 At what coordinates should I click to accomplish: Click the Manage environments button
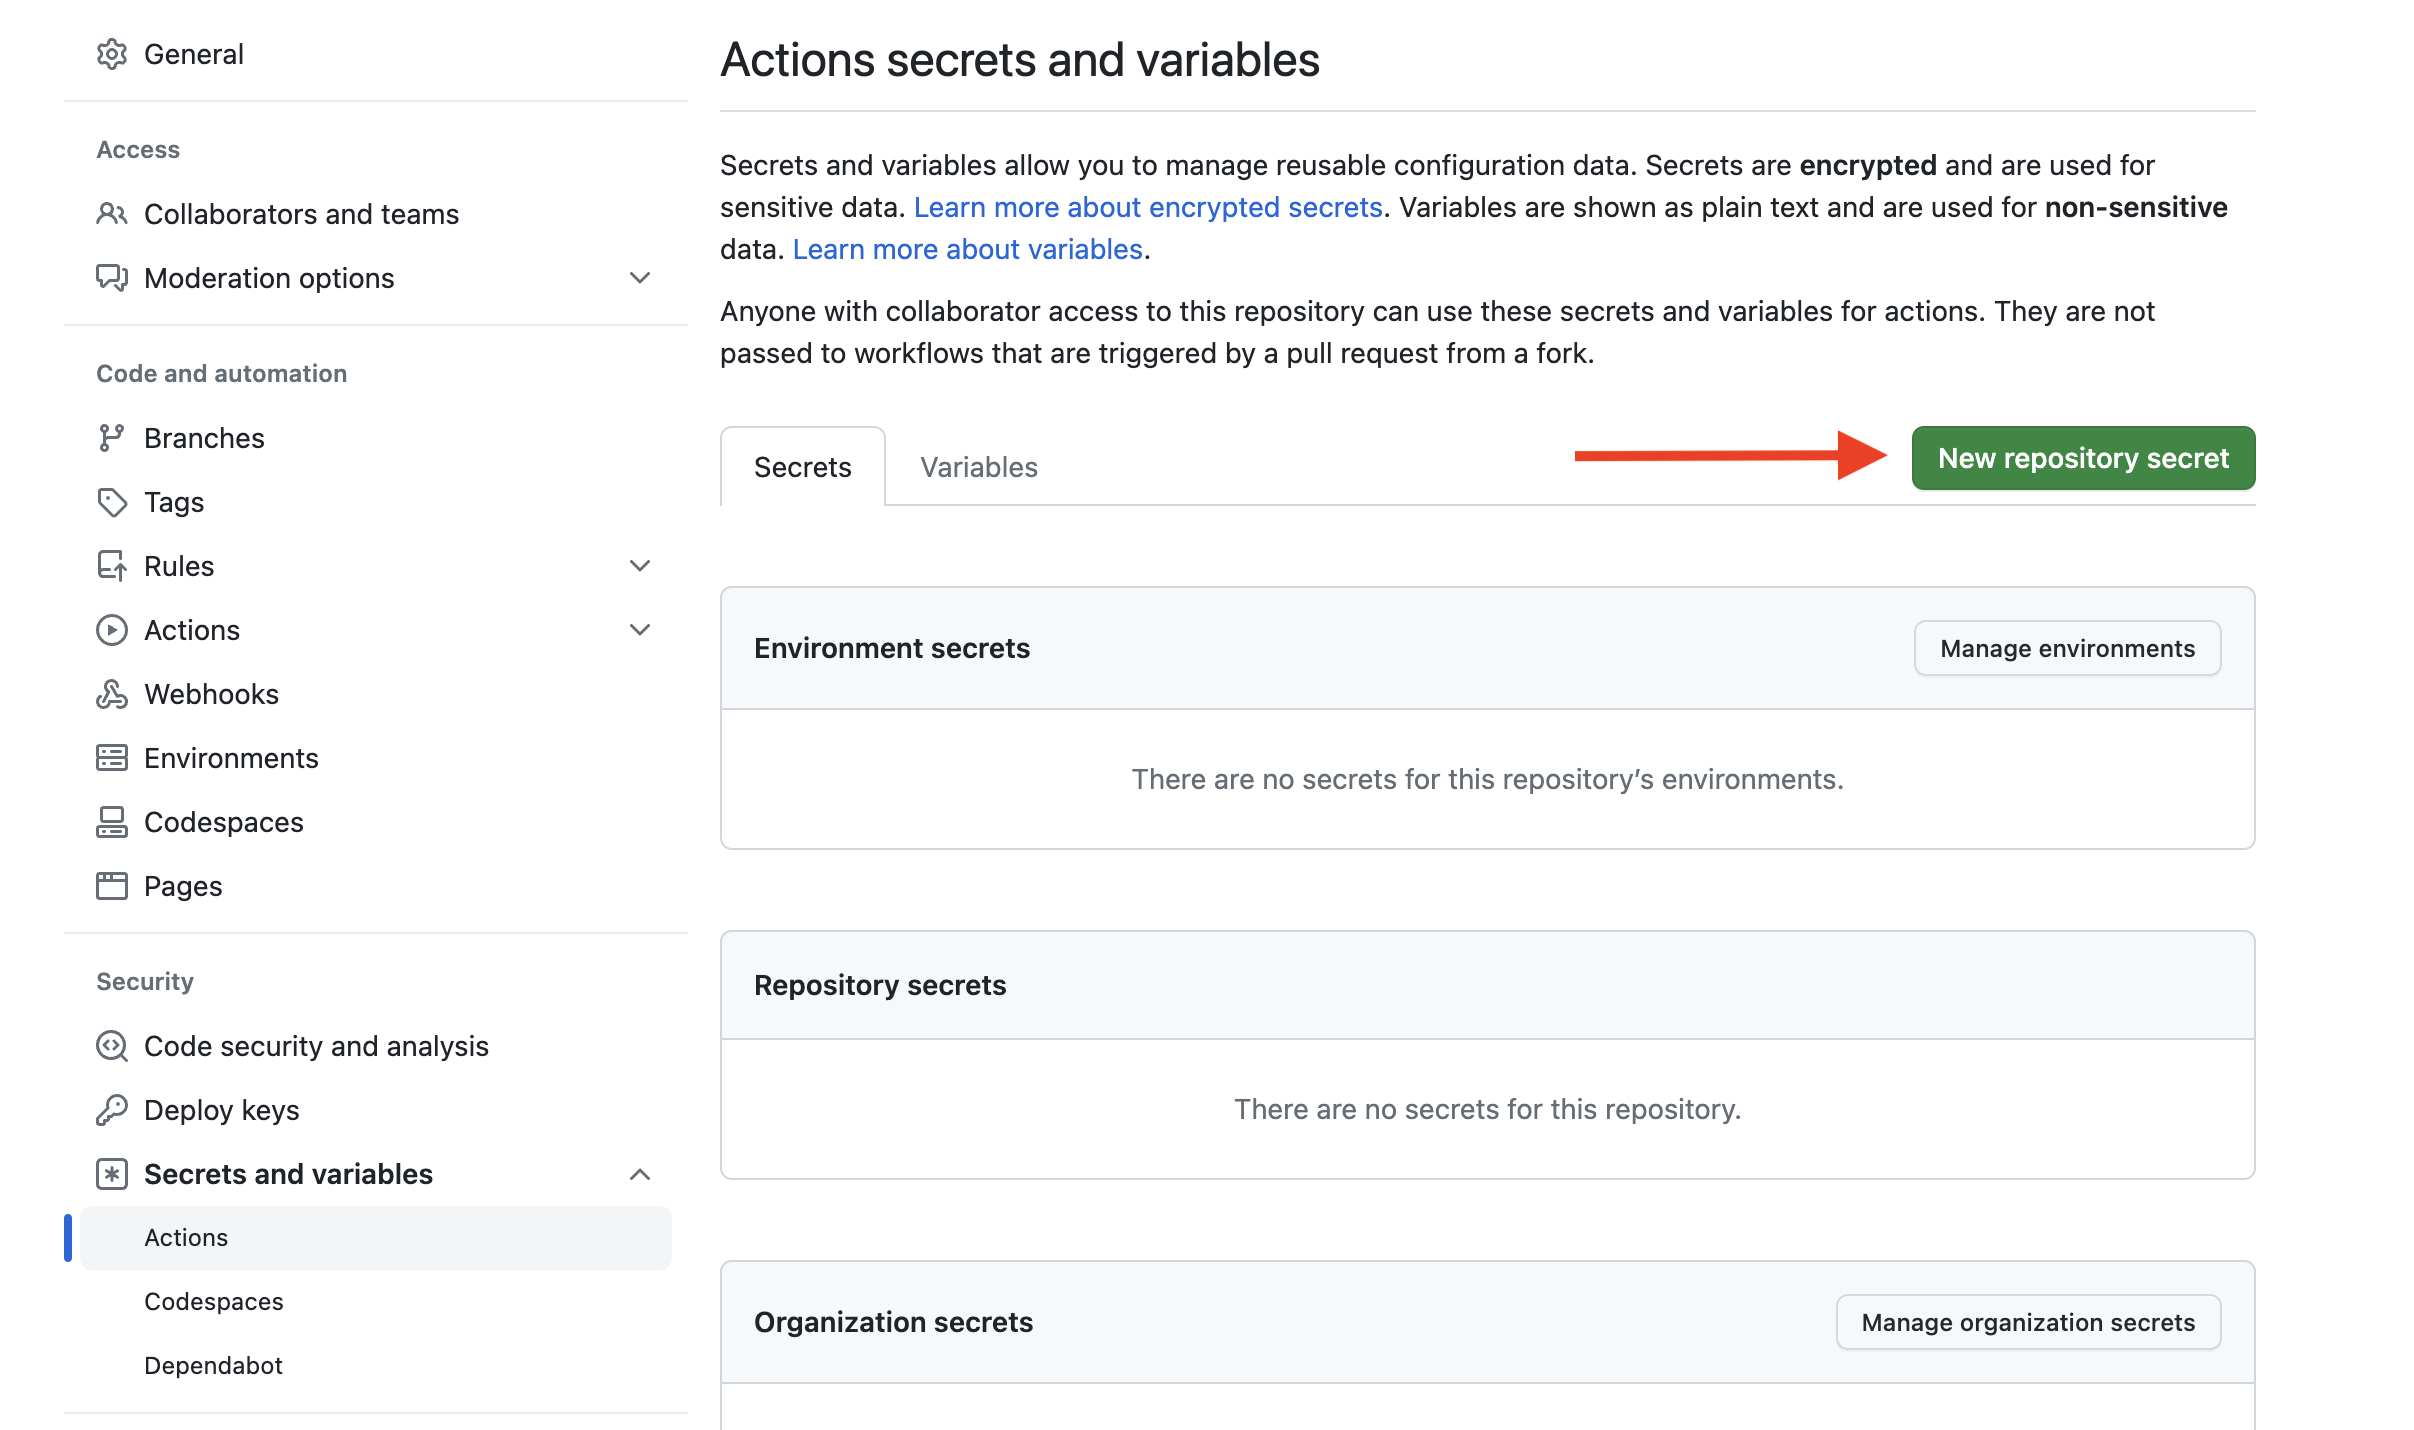[x=2067, y=648]
